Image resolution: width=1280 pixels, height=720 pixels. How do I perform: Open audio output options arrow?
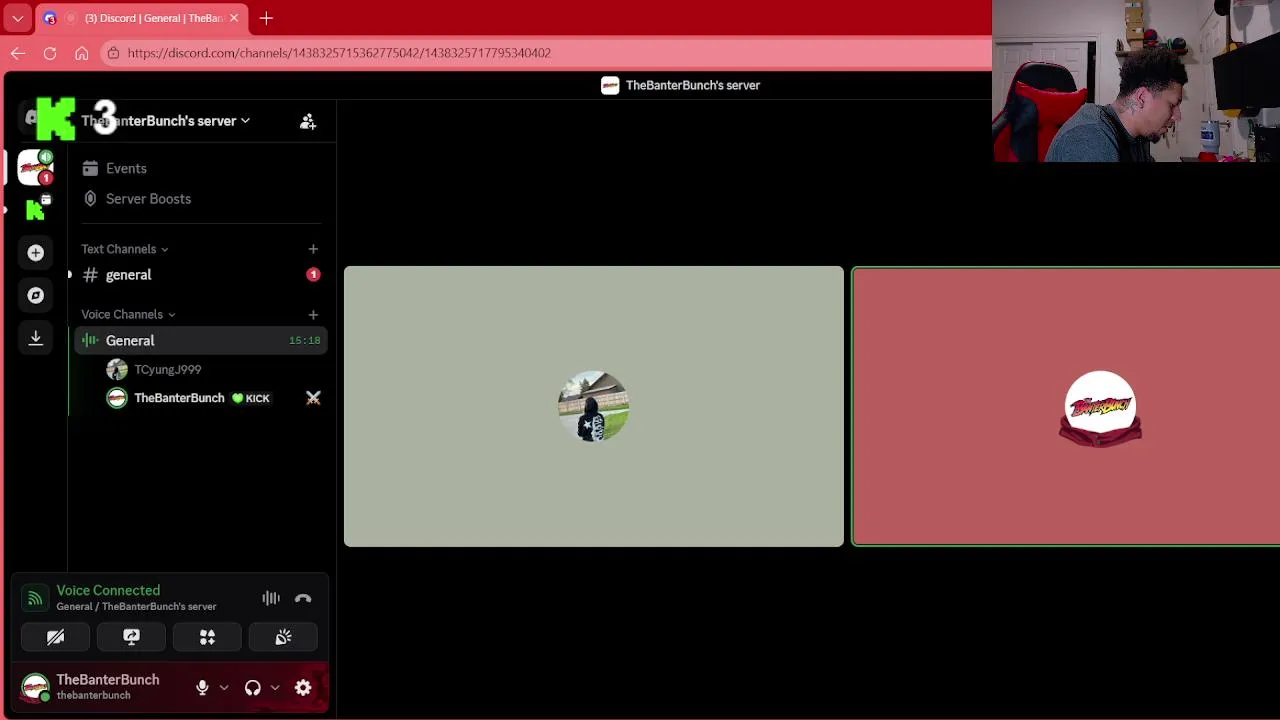pos(275,688)
